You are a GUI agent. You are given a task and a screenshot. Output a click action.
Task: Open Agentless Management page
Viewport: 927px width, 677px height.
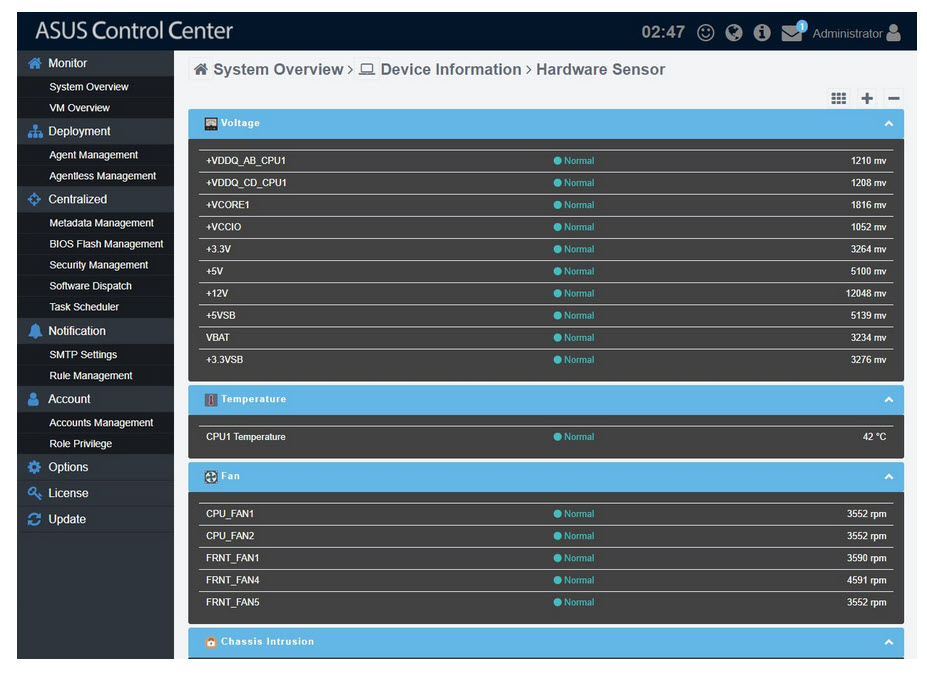102,176
